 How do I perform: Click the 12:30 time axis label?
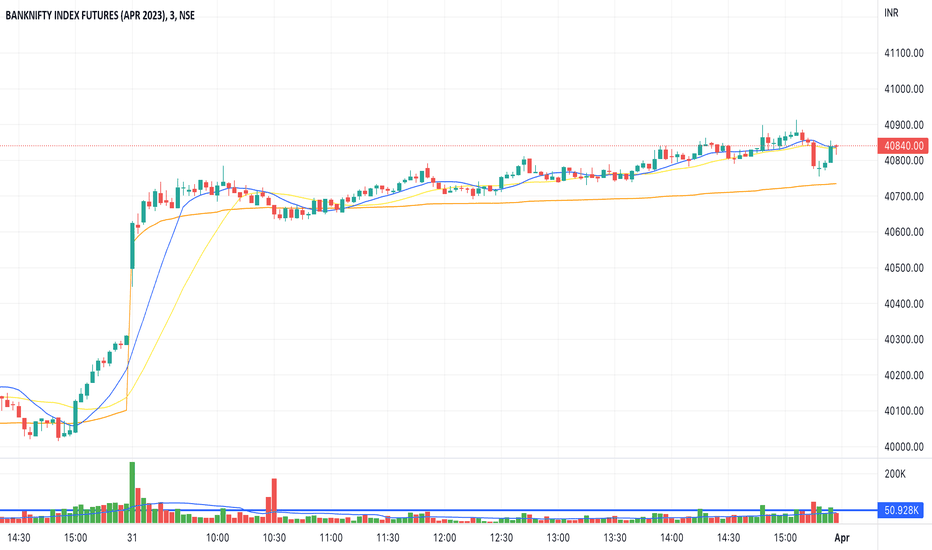pos(501,538)
